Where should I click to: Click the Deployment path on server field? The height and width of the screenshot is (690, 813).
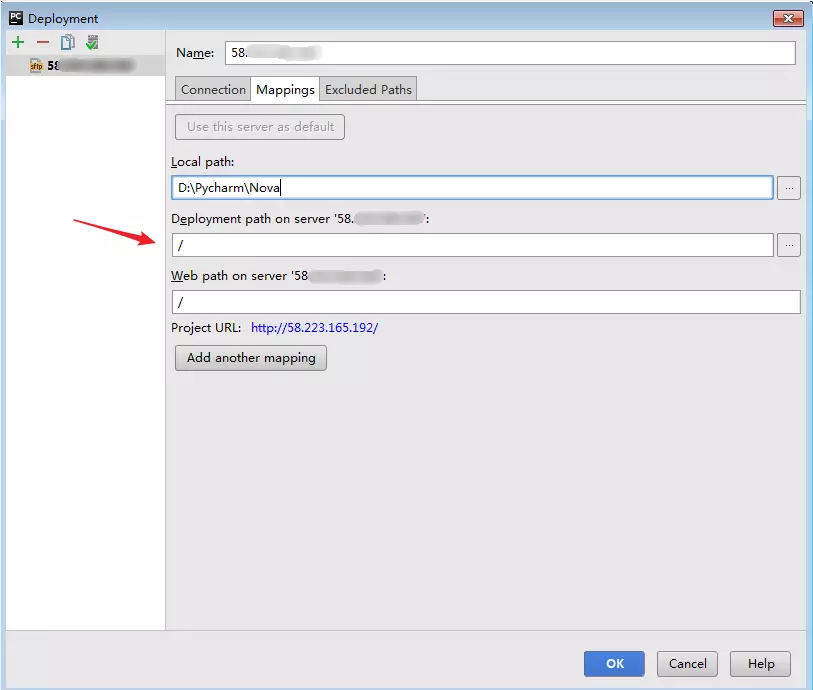tap(472, 245)
